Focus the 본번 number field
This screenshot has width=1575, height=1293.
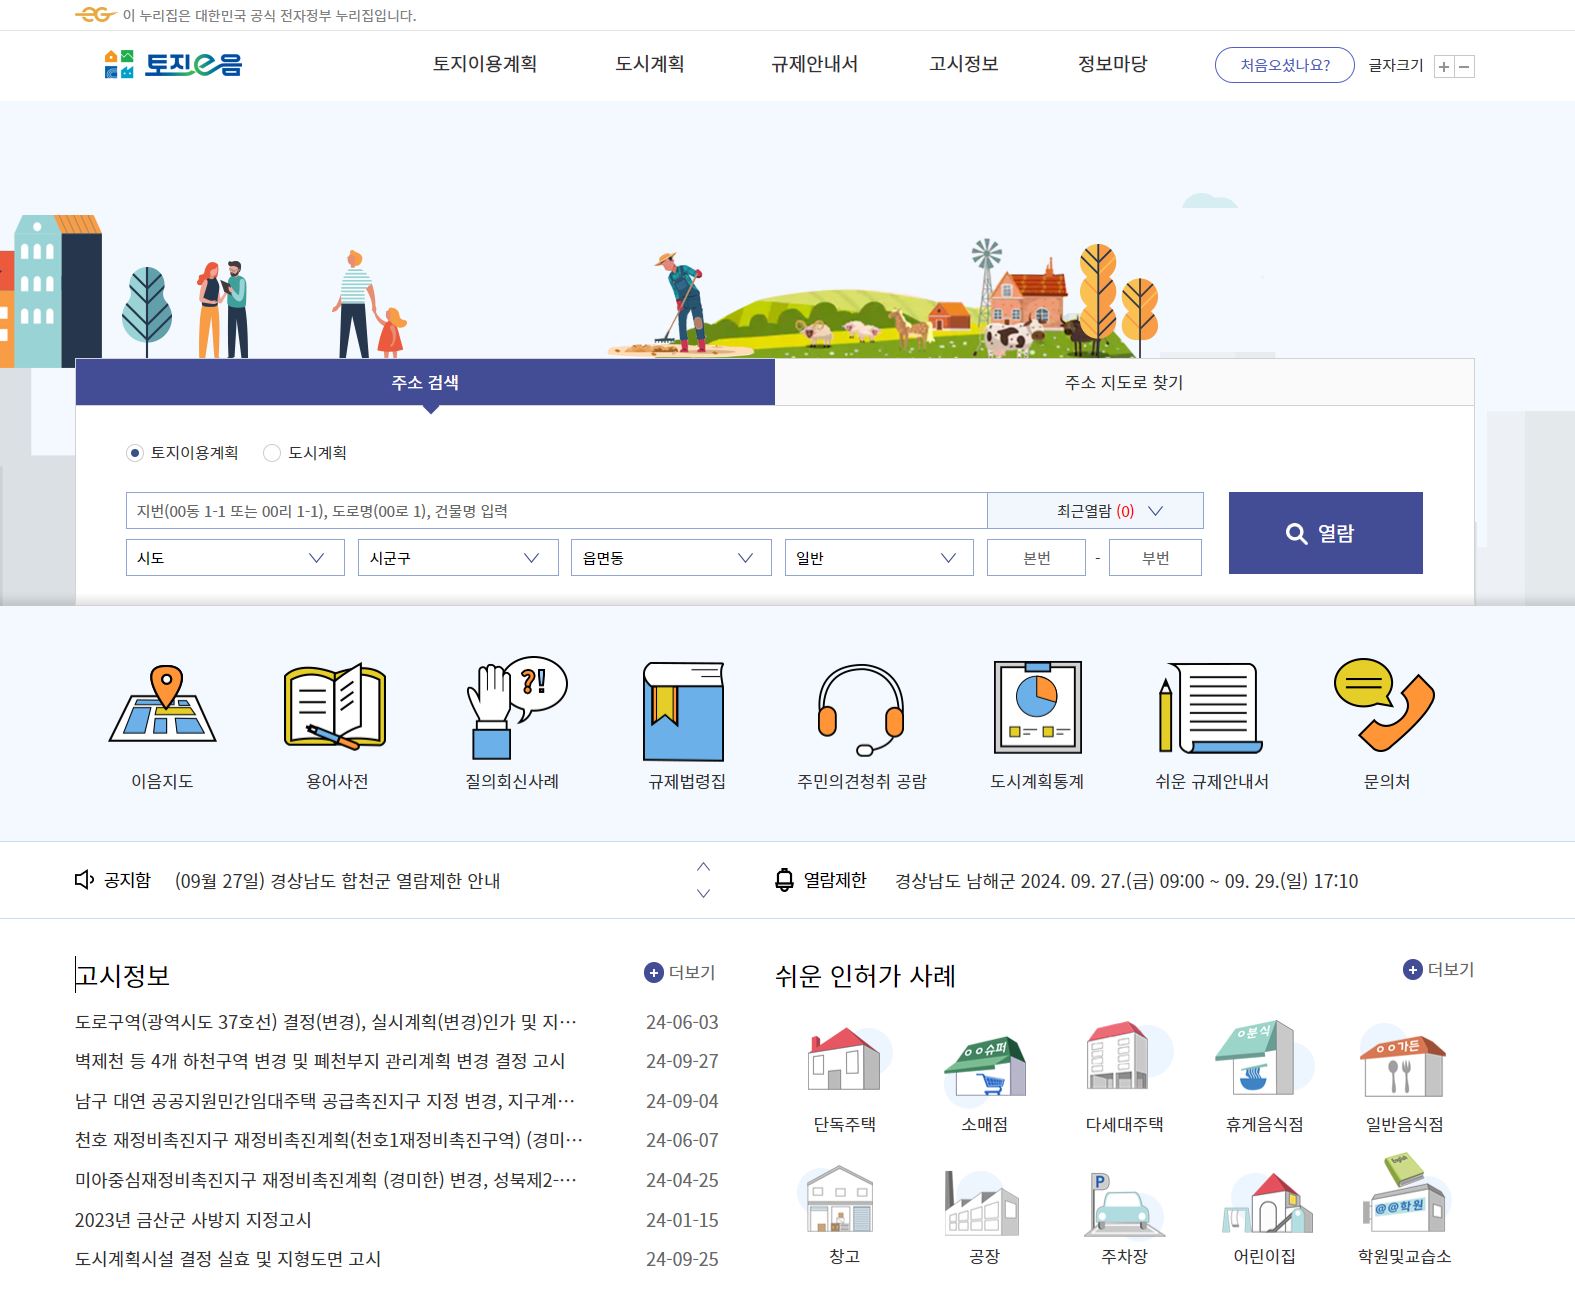coord(1036,558)
